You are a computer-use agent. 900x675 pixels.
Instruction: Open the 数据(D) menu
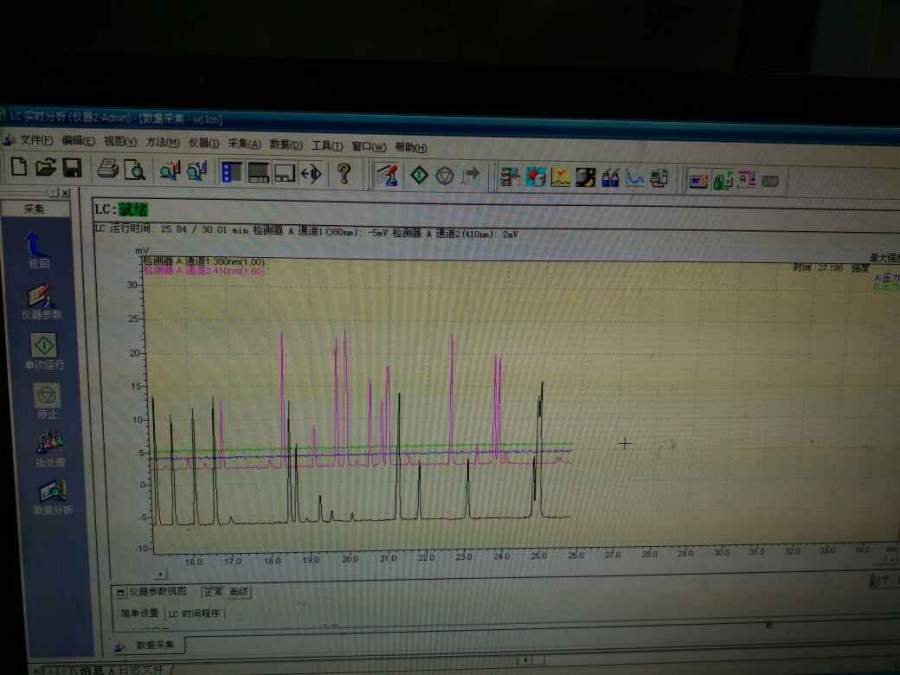tap(286, 145)
